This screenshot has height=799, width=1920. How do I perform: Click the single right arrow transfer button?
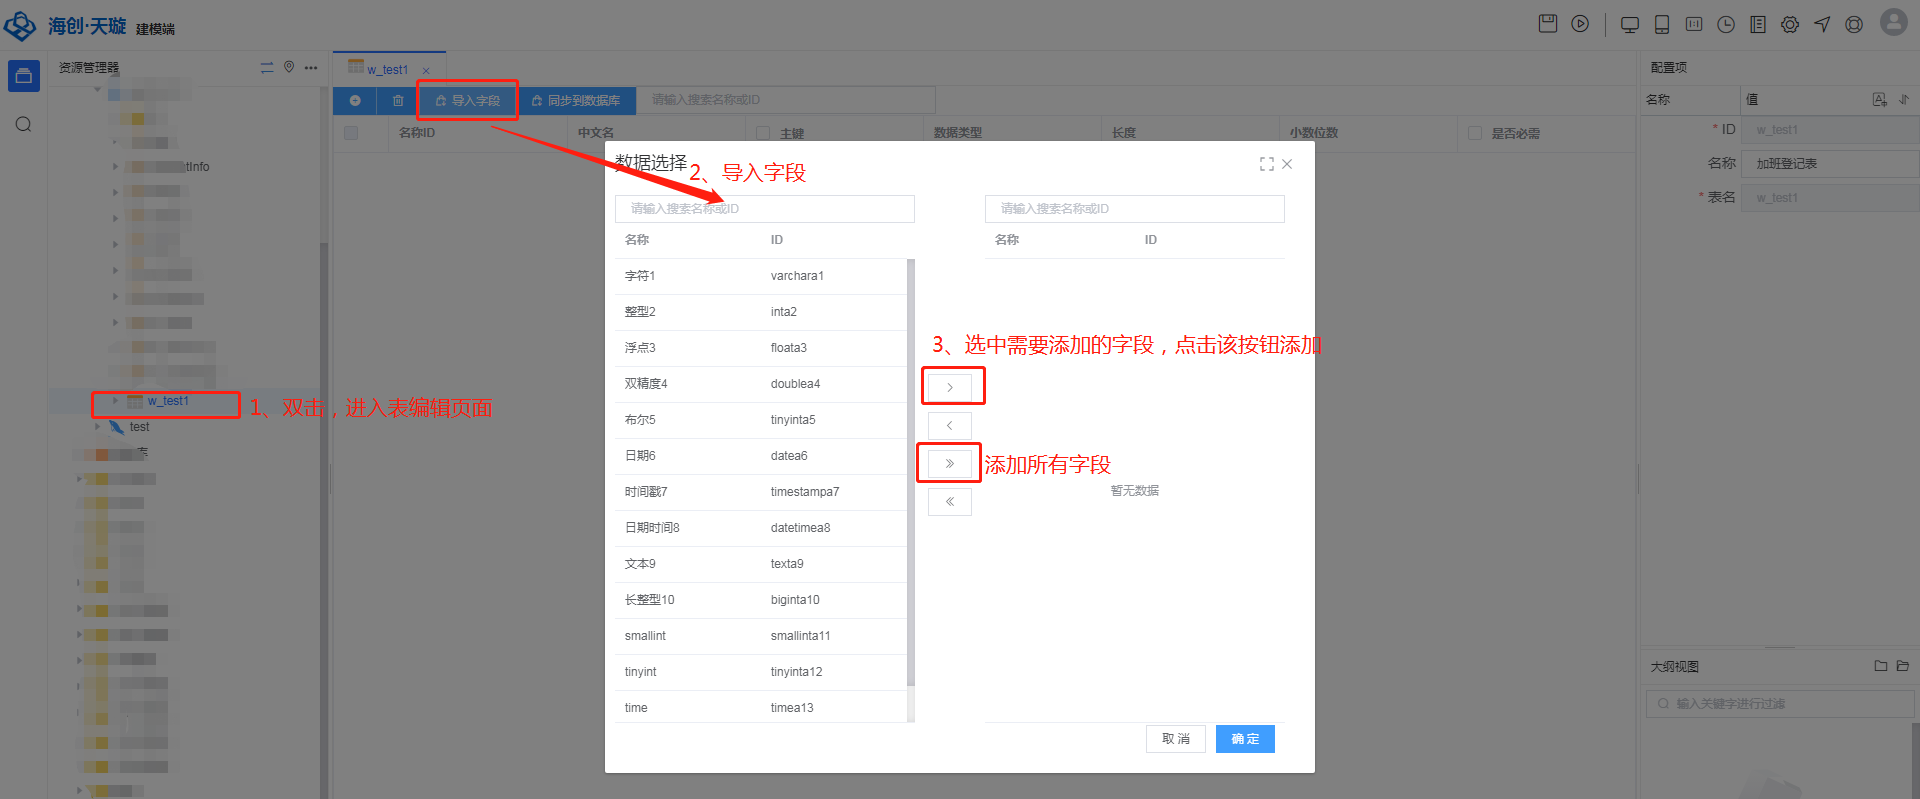(949, 387)
